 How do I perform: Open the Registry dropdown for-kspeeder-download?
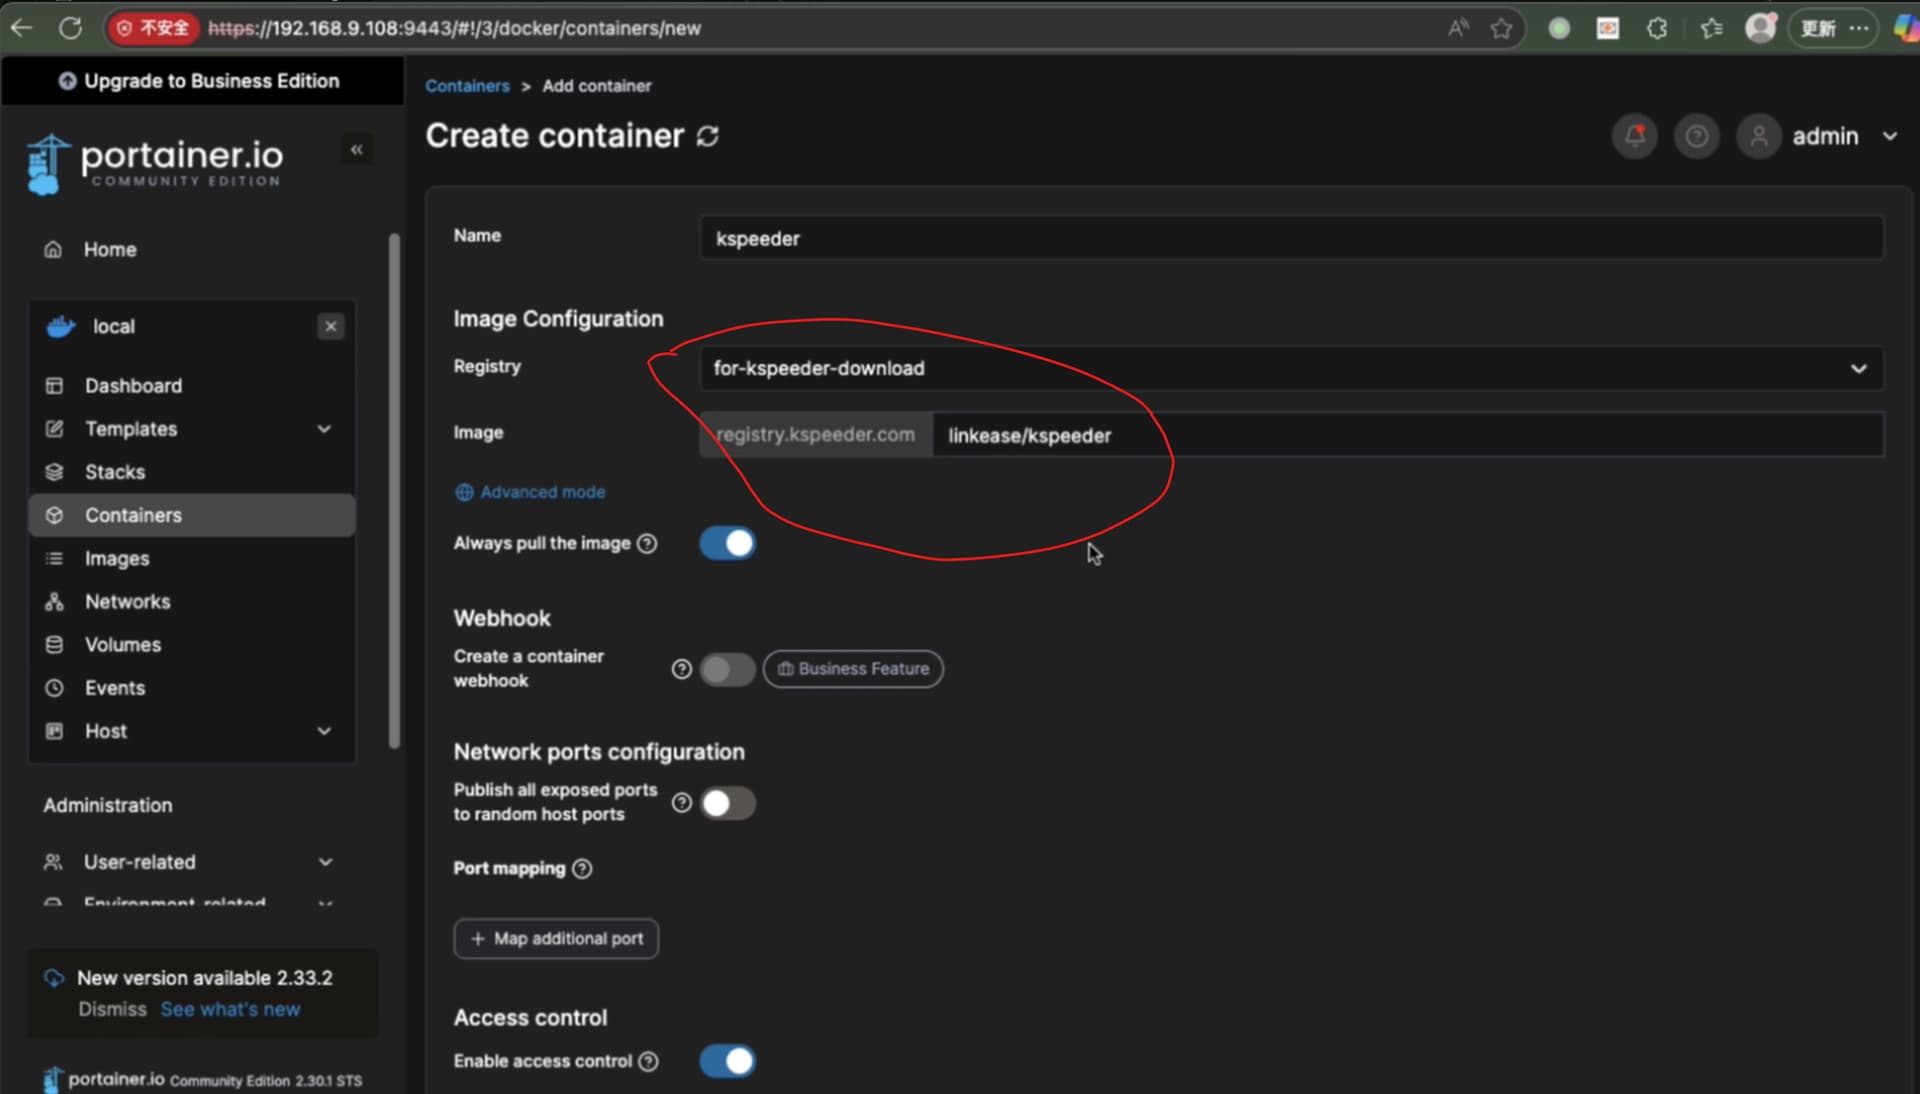1290,368
